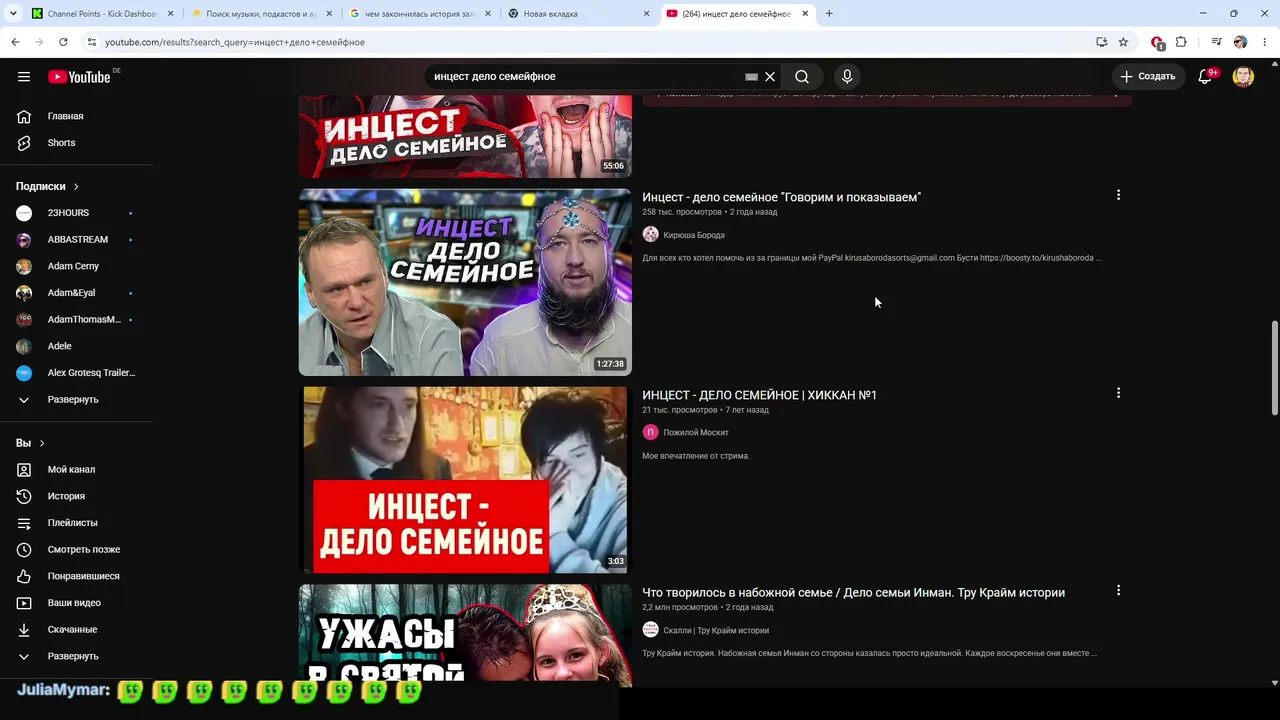Open thumbnail of 'Говорим и показываем' video

465,283
